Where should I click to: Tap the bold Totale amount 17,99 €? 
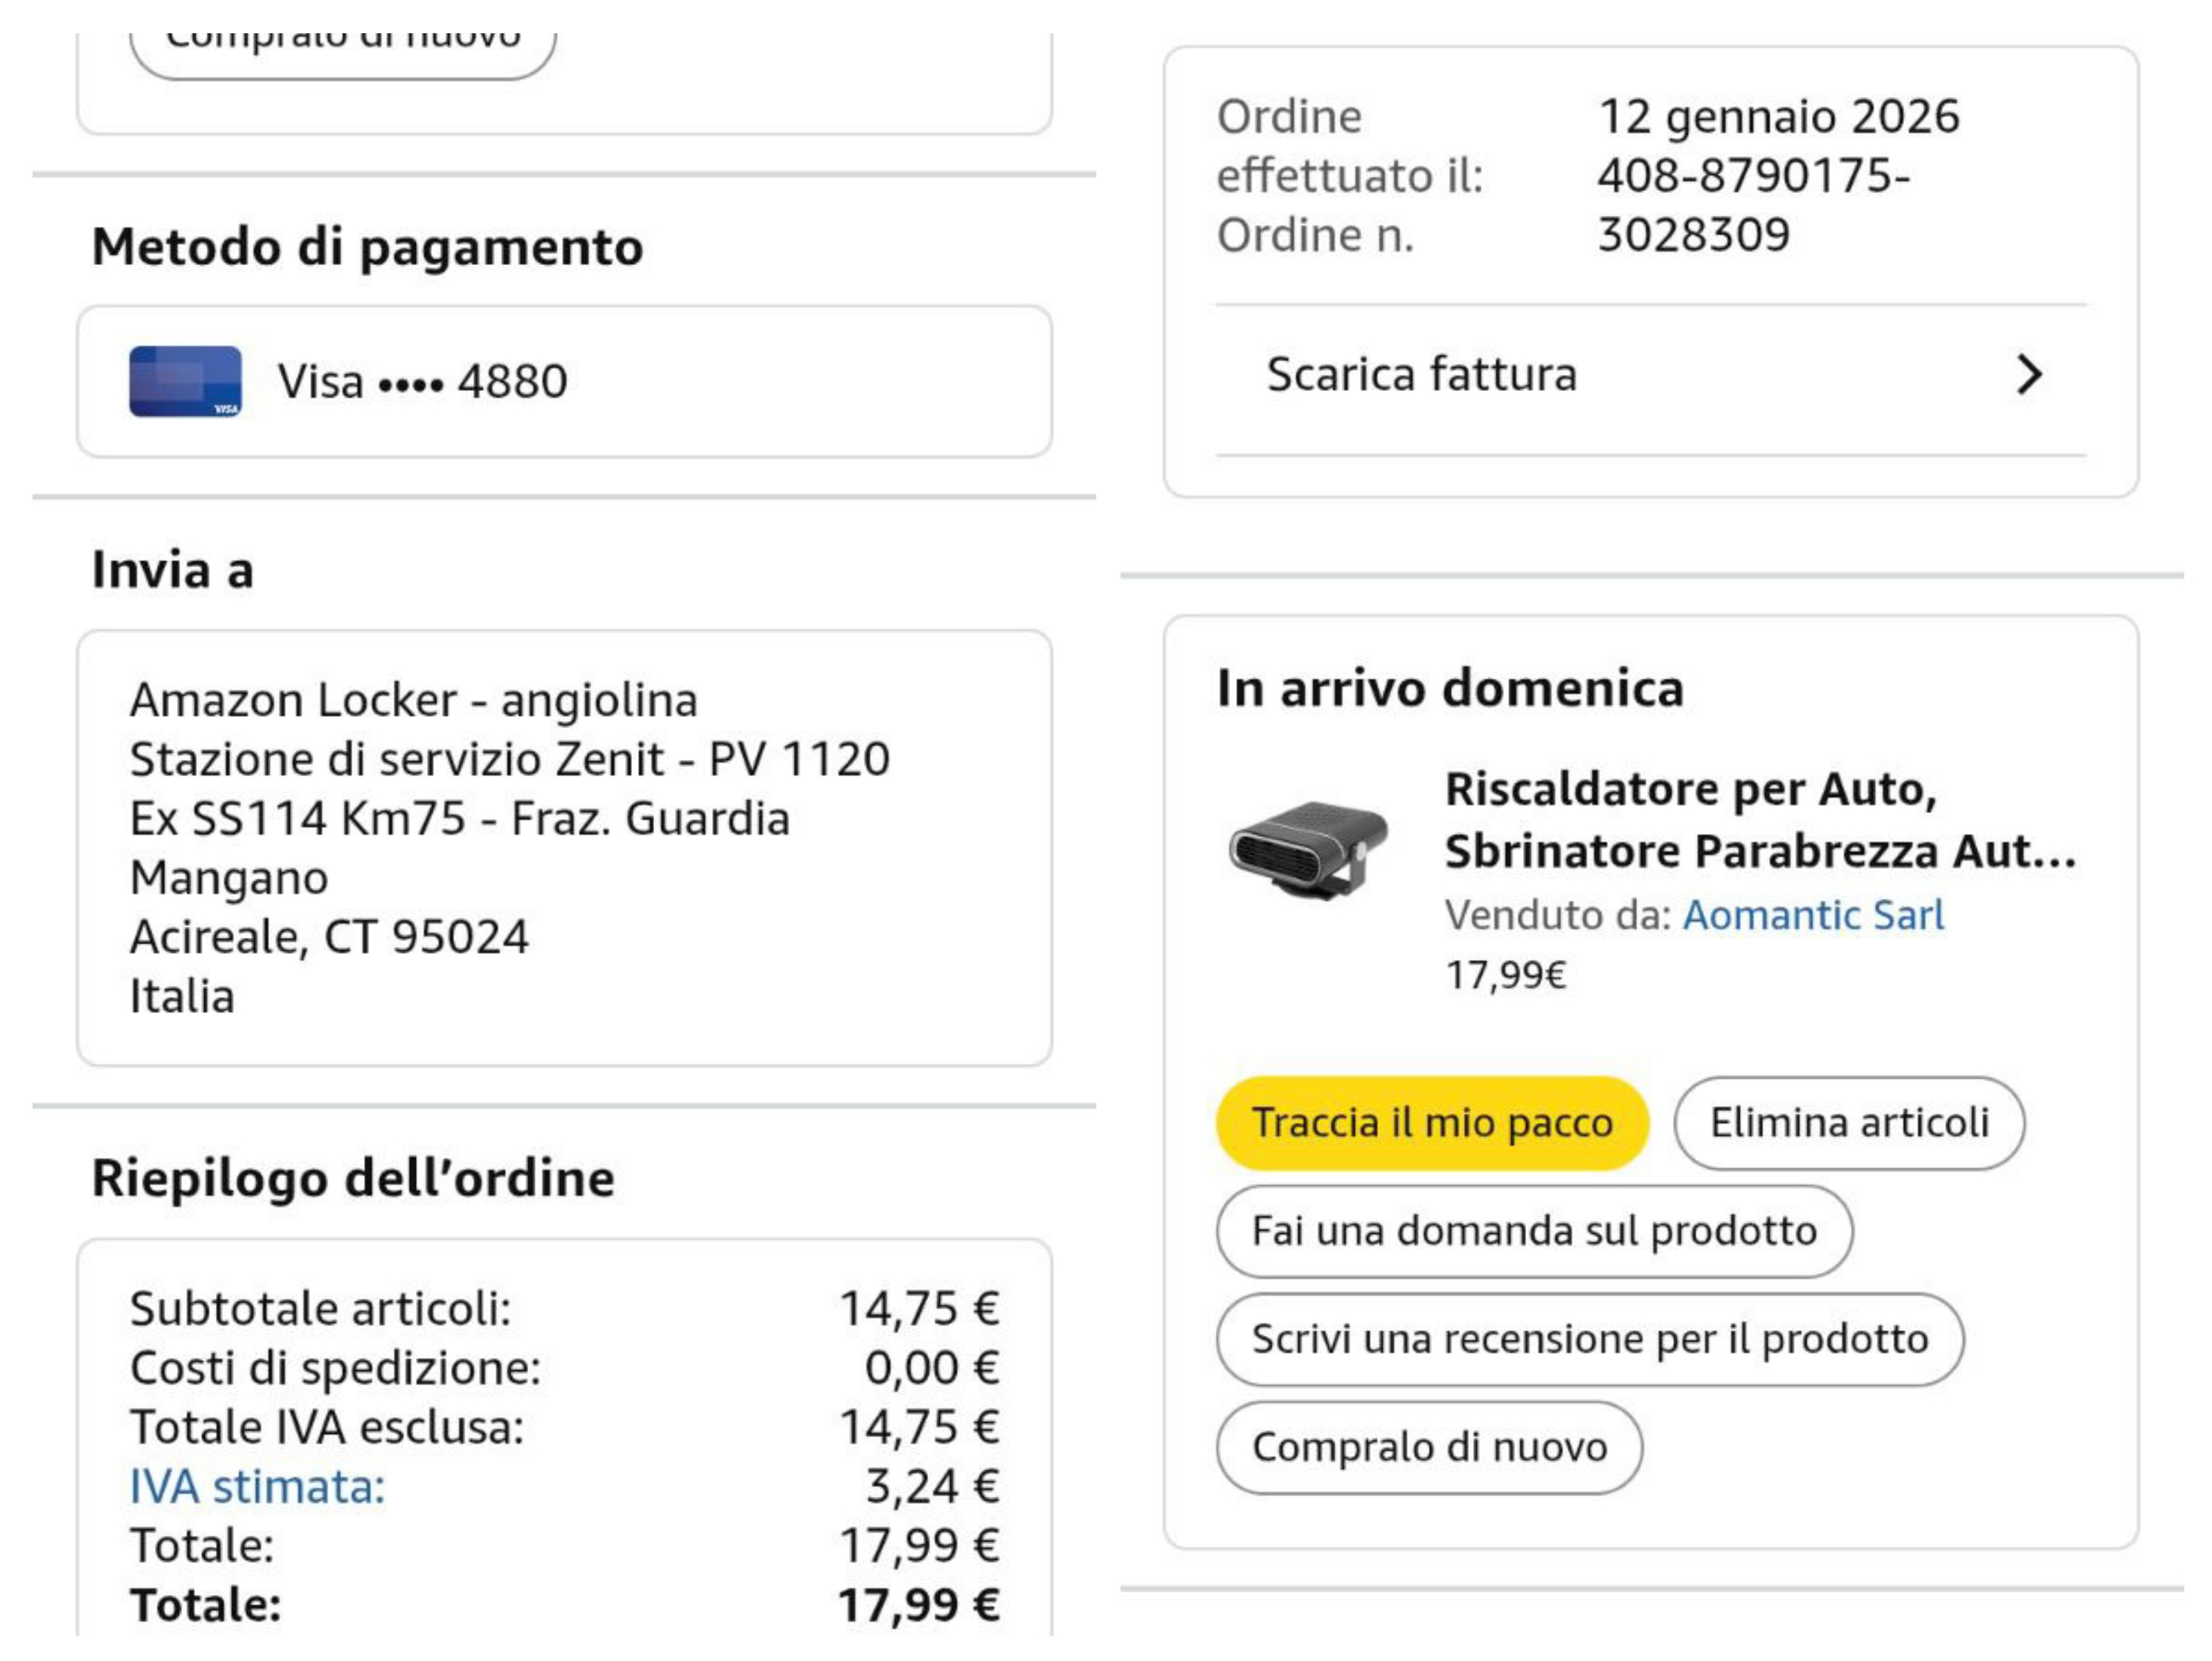pos(918,1605)
